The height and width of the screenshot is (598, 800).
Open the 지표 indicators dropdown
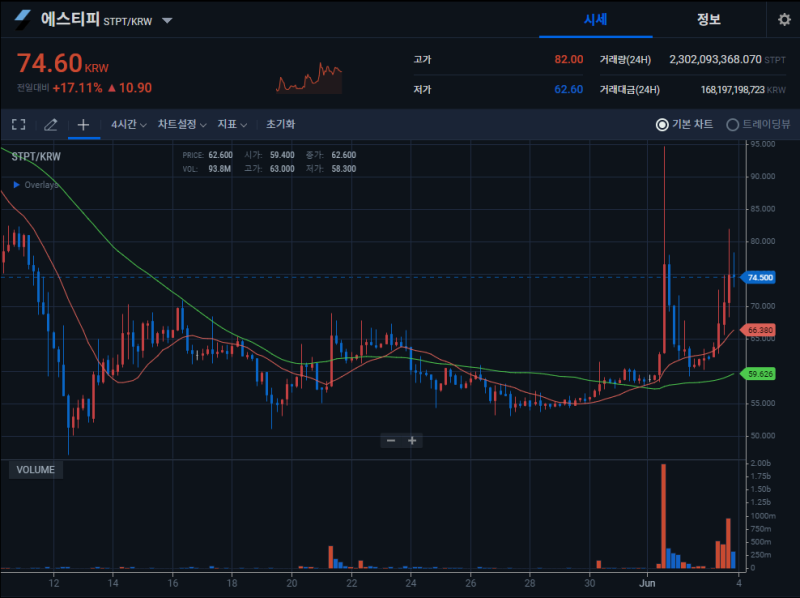[x=232, y=124]
